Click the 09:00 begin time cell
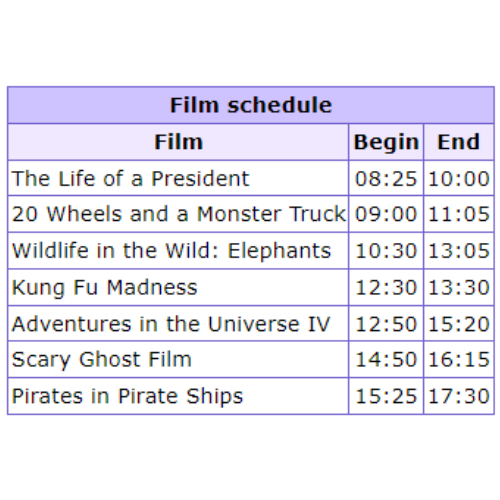500x500 pixels. (386, 214)
